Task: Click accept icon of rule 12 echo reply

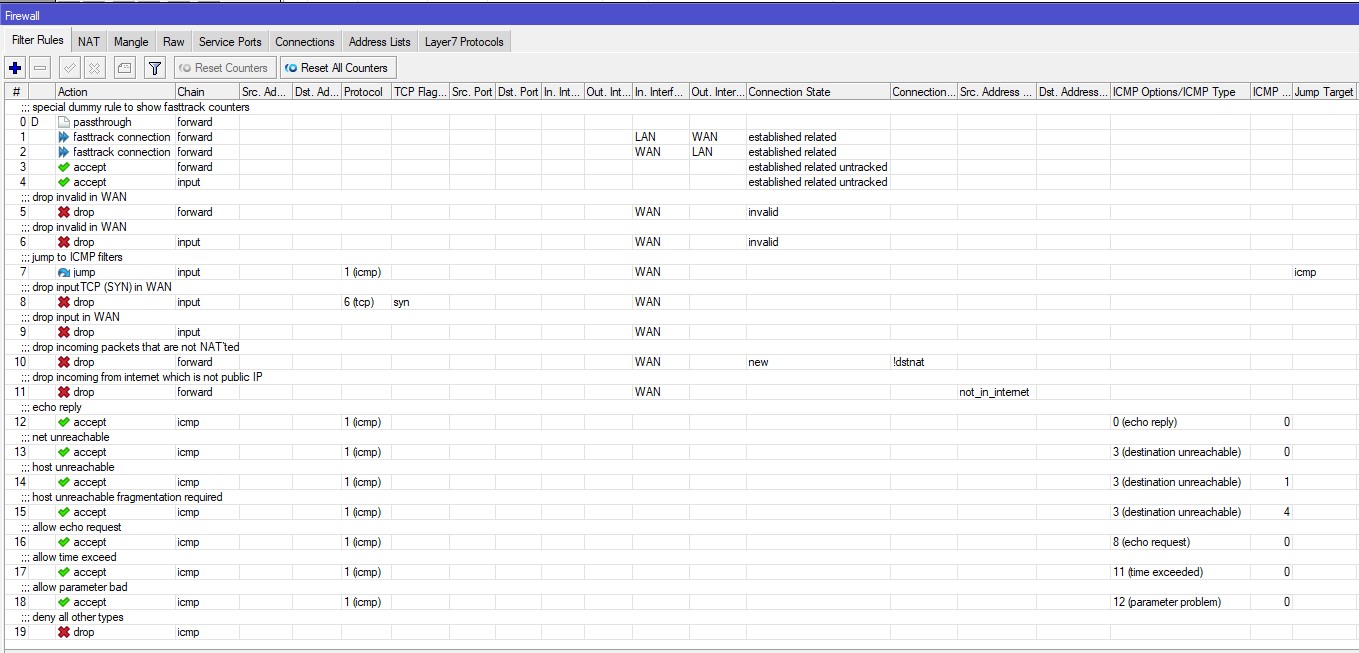Action: pos(64,422)
